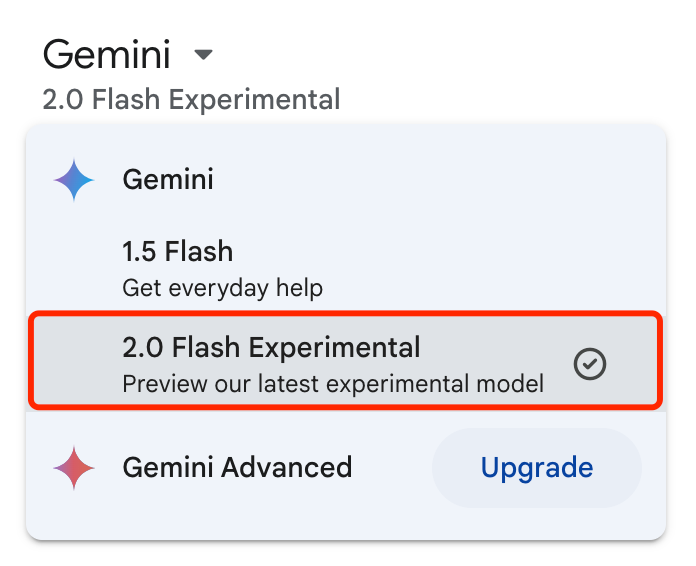
Task: Click the four-point star beside the Gemini label
Action: (74, 180)
